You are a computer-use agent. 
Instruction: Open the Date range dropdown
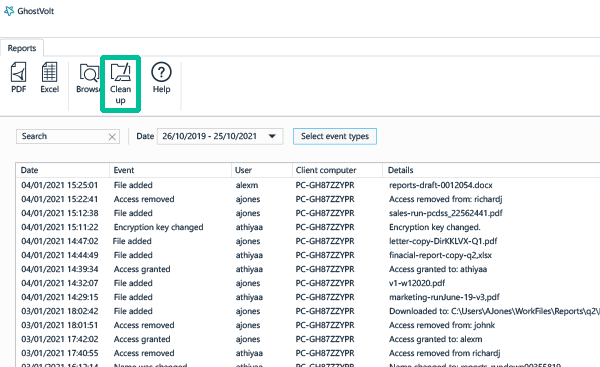click(x=220, y=136)
